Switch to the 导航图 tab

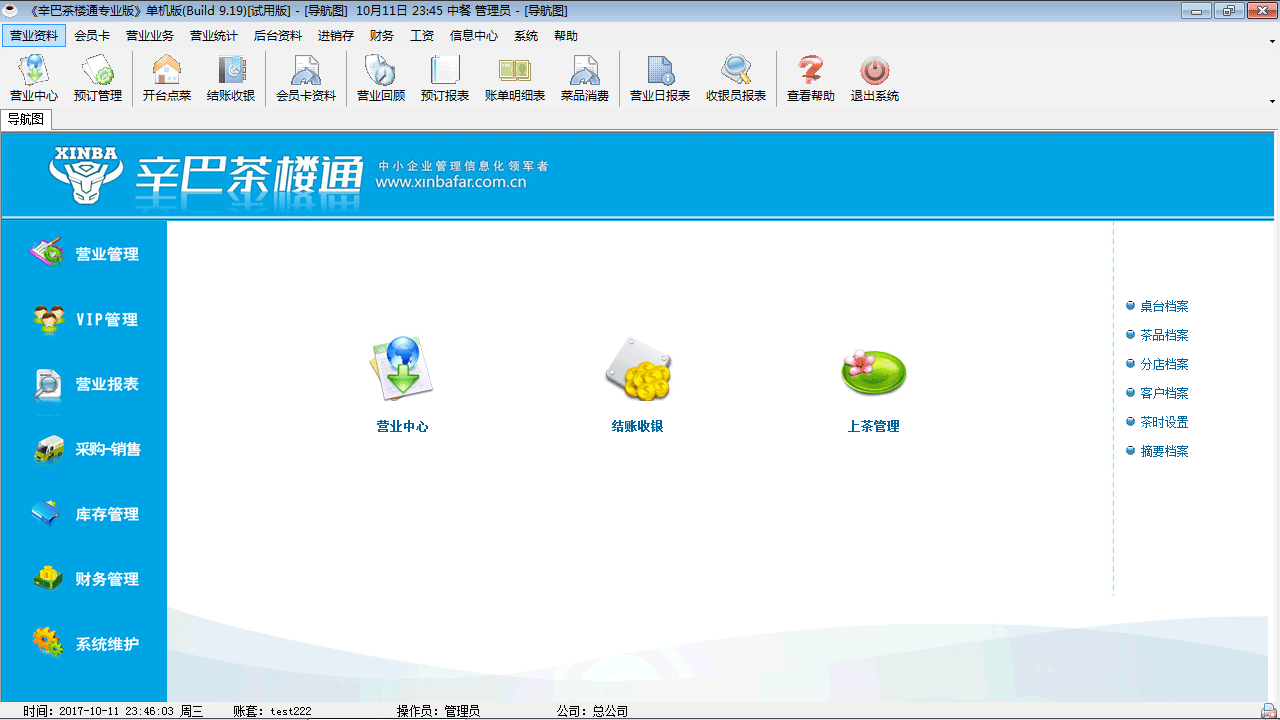(x=26, y=119)
